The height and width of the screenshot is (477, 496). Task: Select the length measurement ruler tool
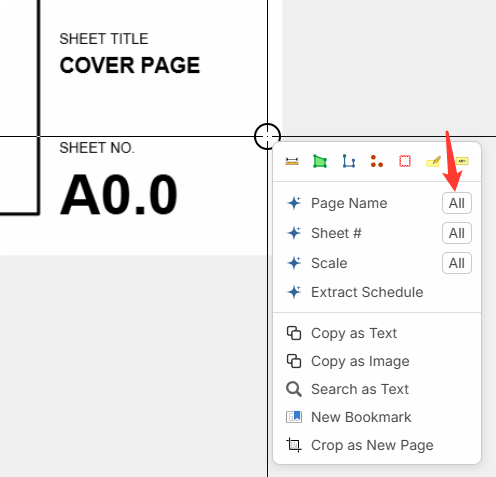[292, 161]
